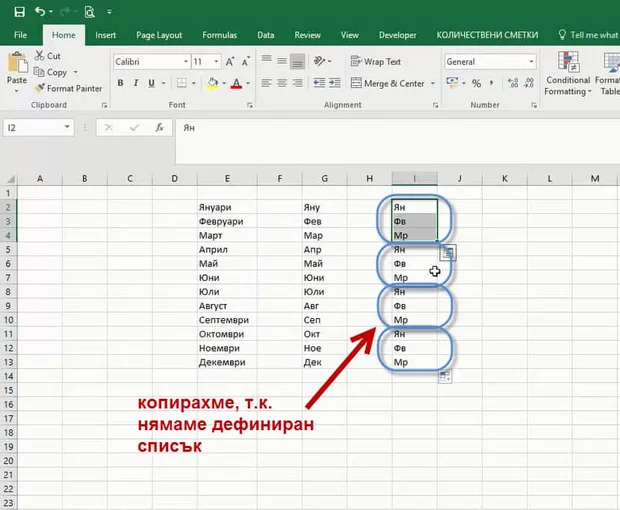620x510 pixels.
Task: Save the workbook with the floppy icon
Action: (19, 11)
